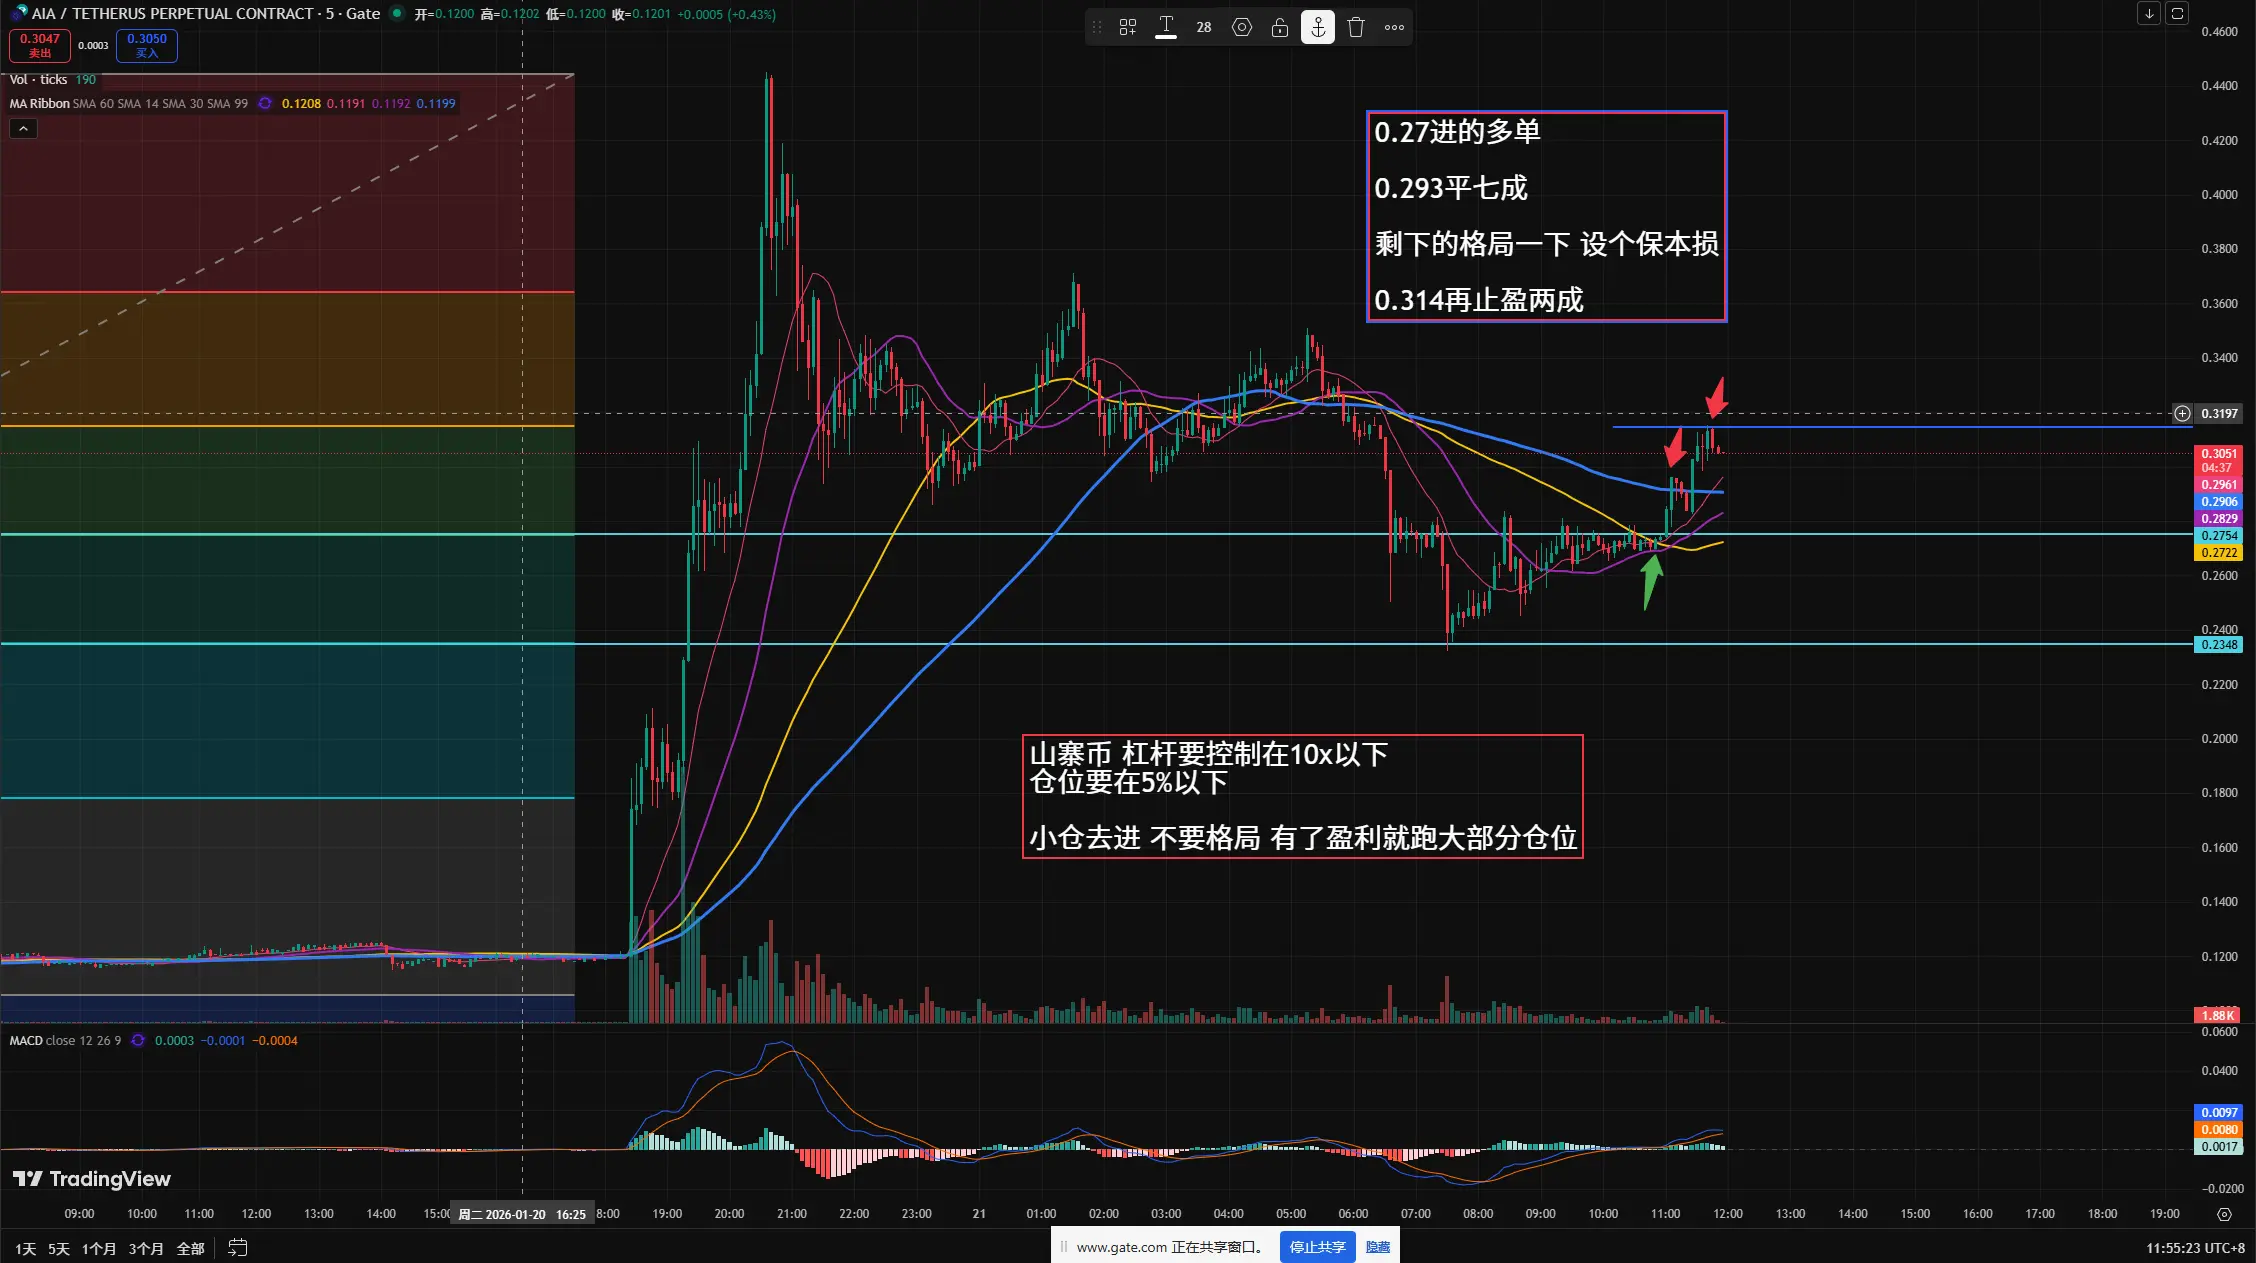Click the 停止共享 stop sharing button

click(1317, 1247)
